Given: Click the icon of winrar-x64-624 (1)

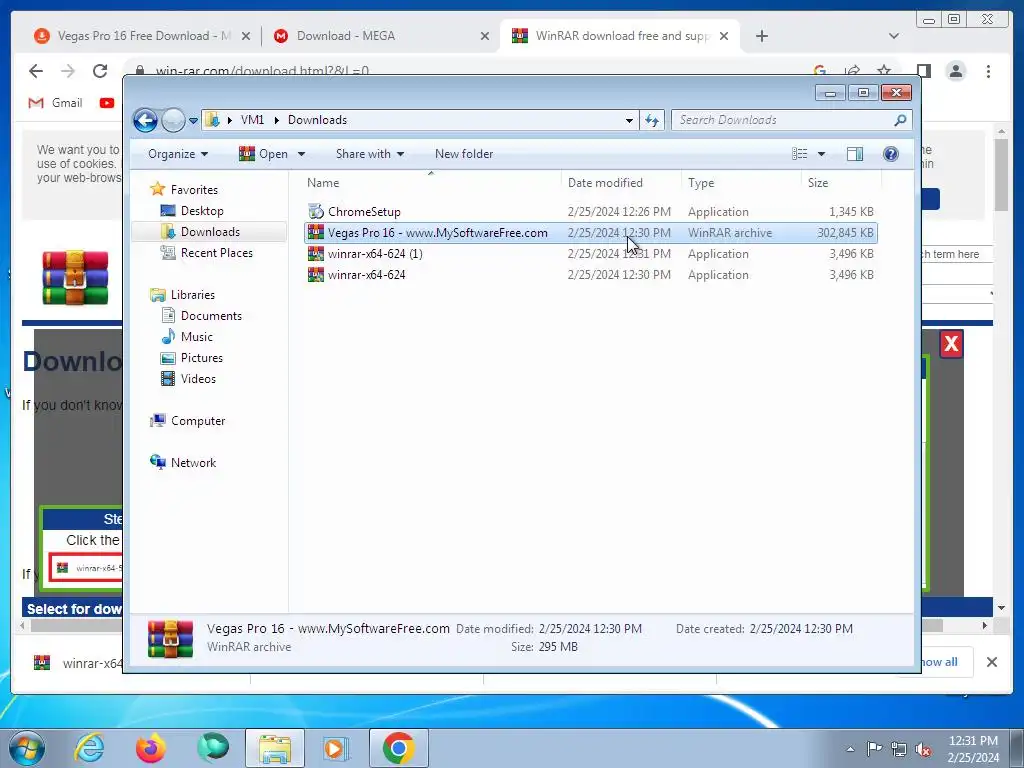Looking at the screenshot, I should pyautogui.click(x=316, y=253).
